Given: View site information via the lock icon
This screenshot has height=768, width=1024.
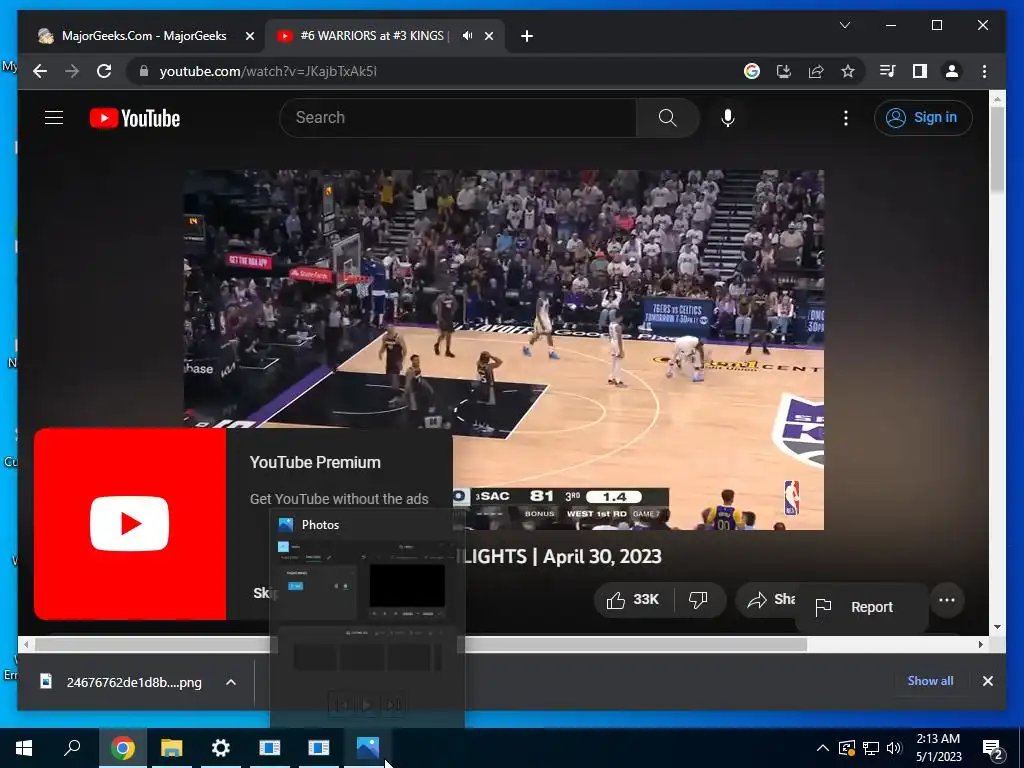Looking at the screenshot, I should coord(144,71).
